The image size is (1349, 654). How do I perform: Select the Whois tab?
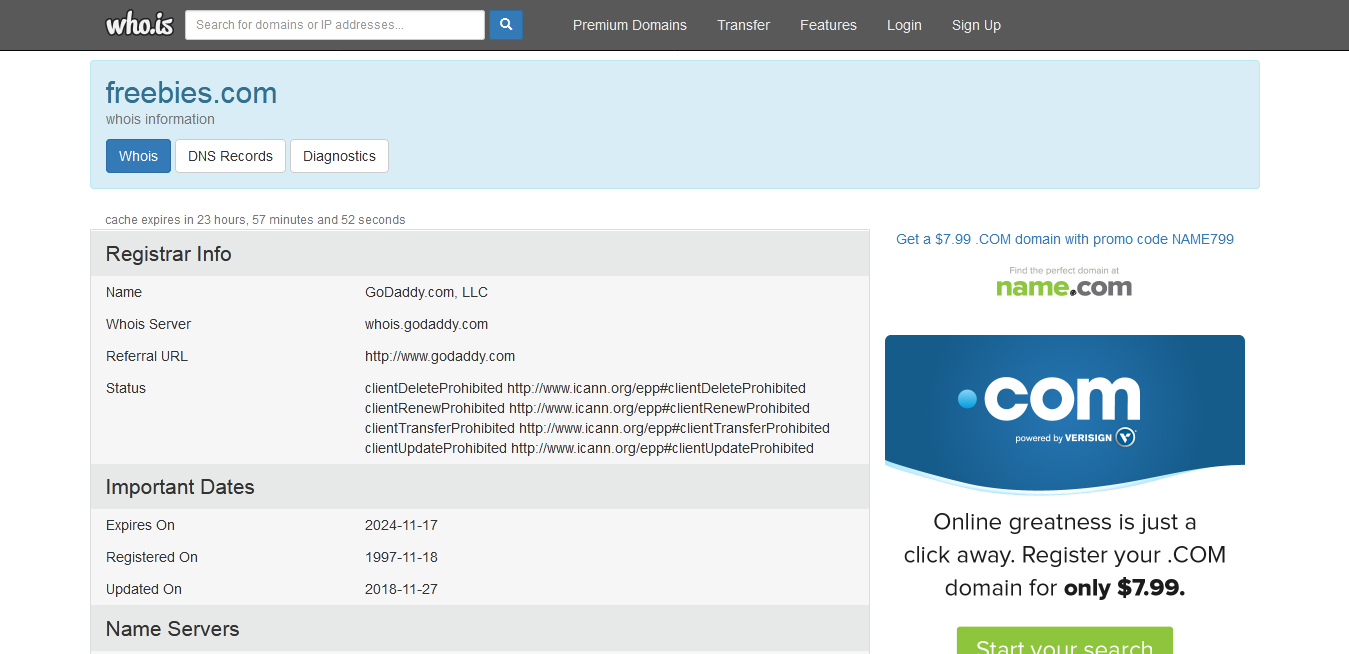[x=138, y=156]
